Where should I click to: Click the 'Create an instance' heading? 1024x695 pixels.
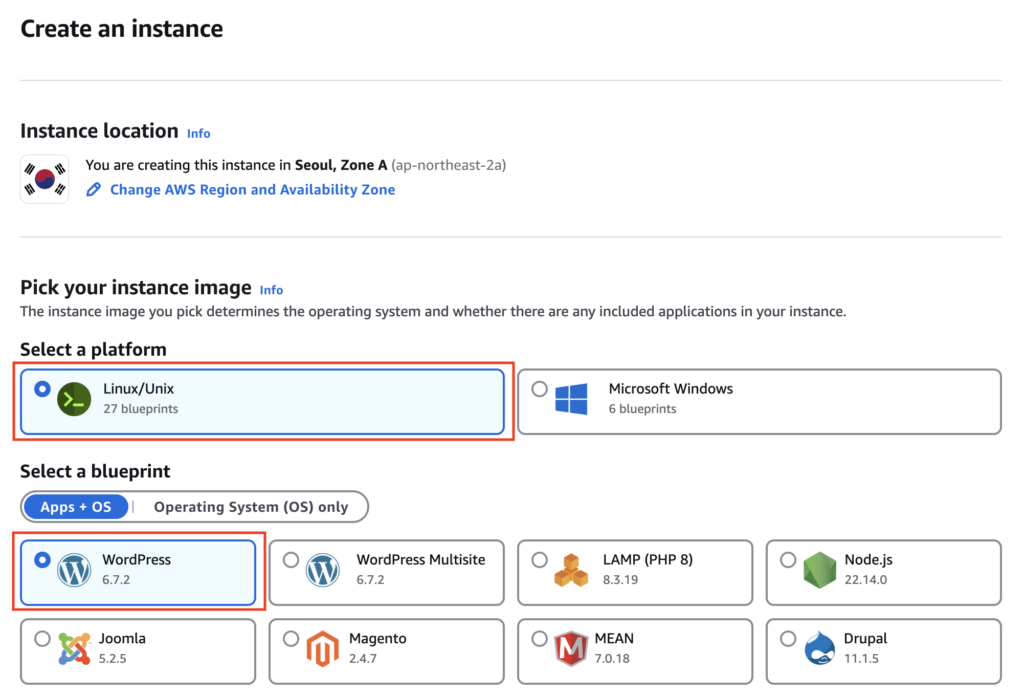tap(121, 29)
